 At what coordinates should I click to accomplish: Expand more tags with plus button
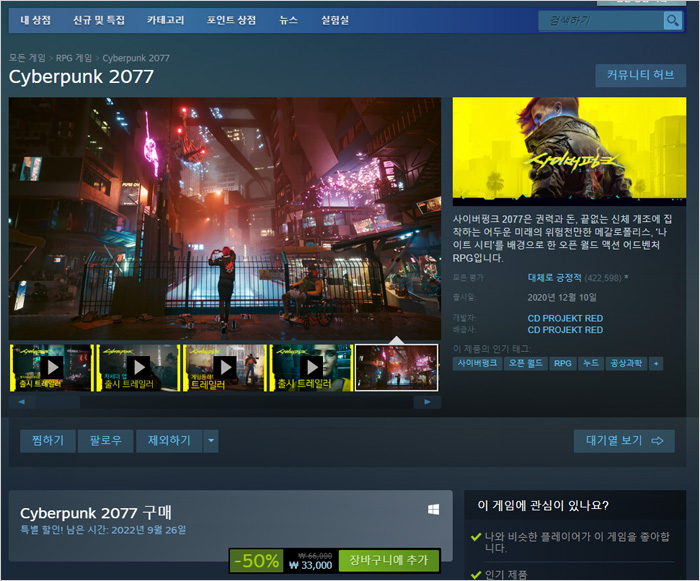tap(656, 364)
